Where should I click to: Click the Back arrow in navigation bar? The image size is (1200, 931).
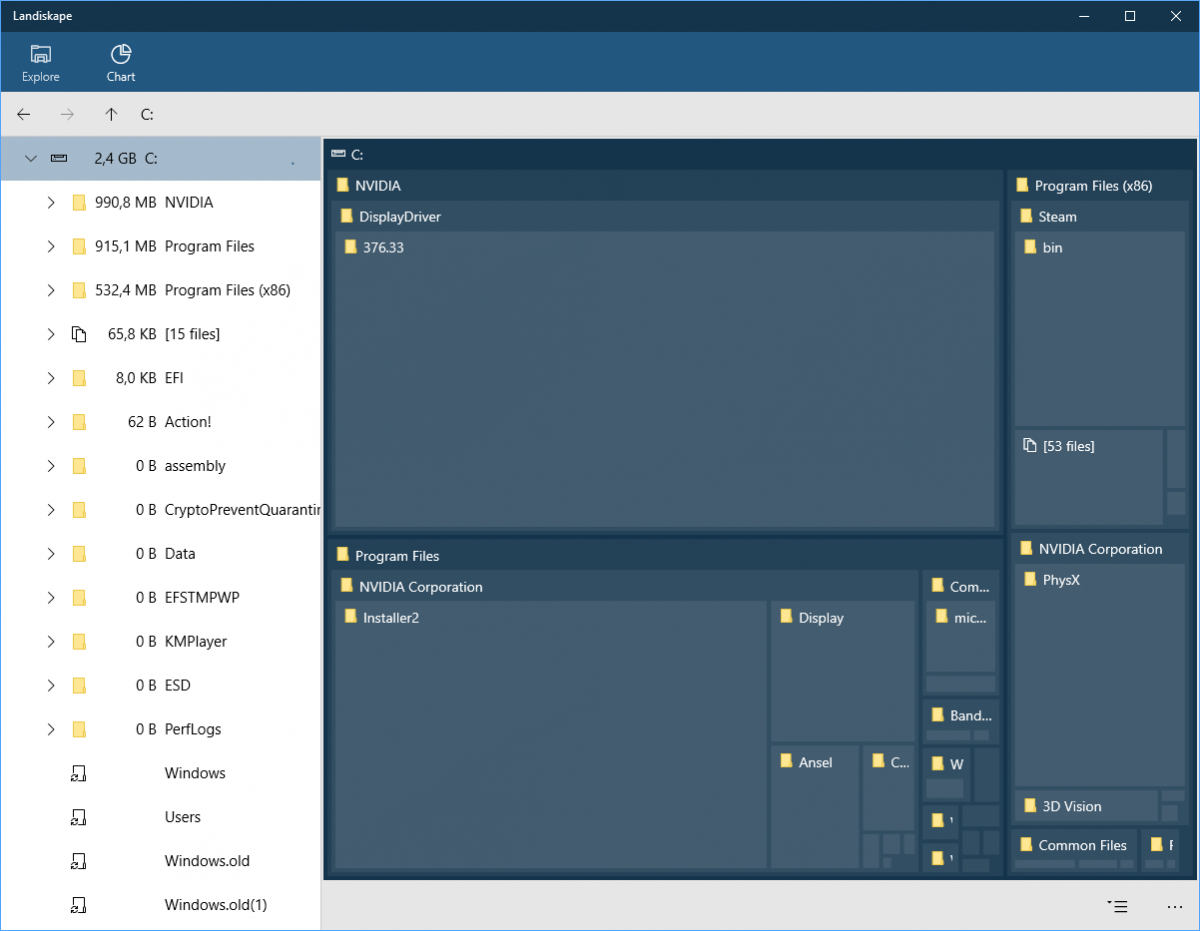pyautogui.click(x=23, y=114)
